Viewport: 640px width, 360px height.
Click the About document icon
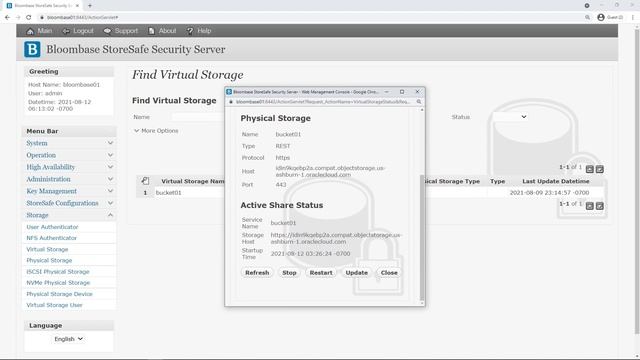(151, 31)
